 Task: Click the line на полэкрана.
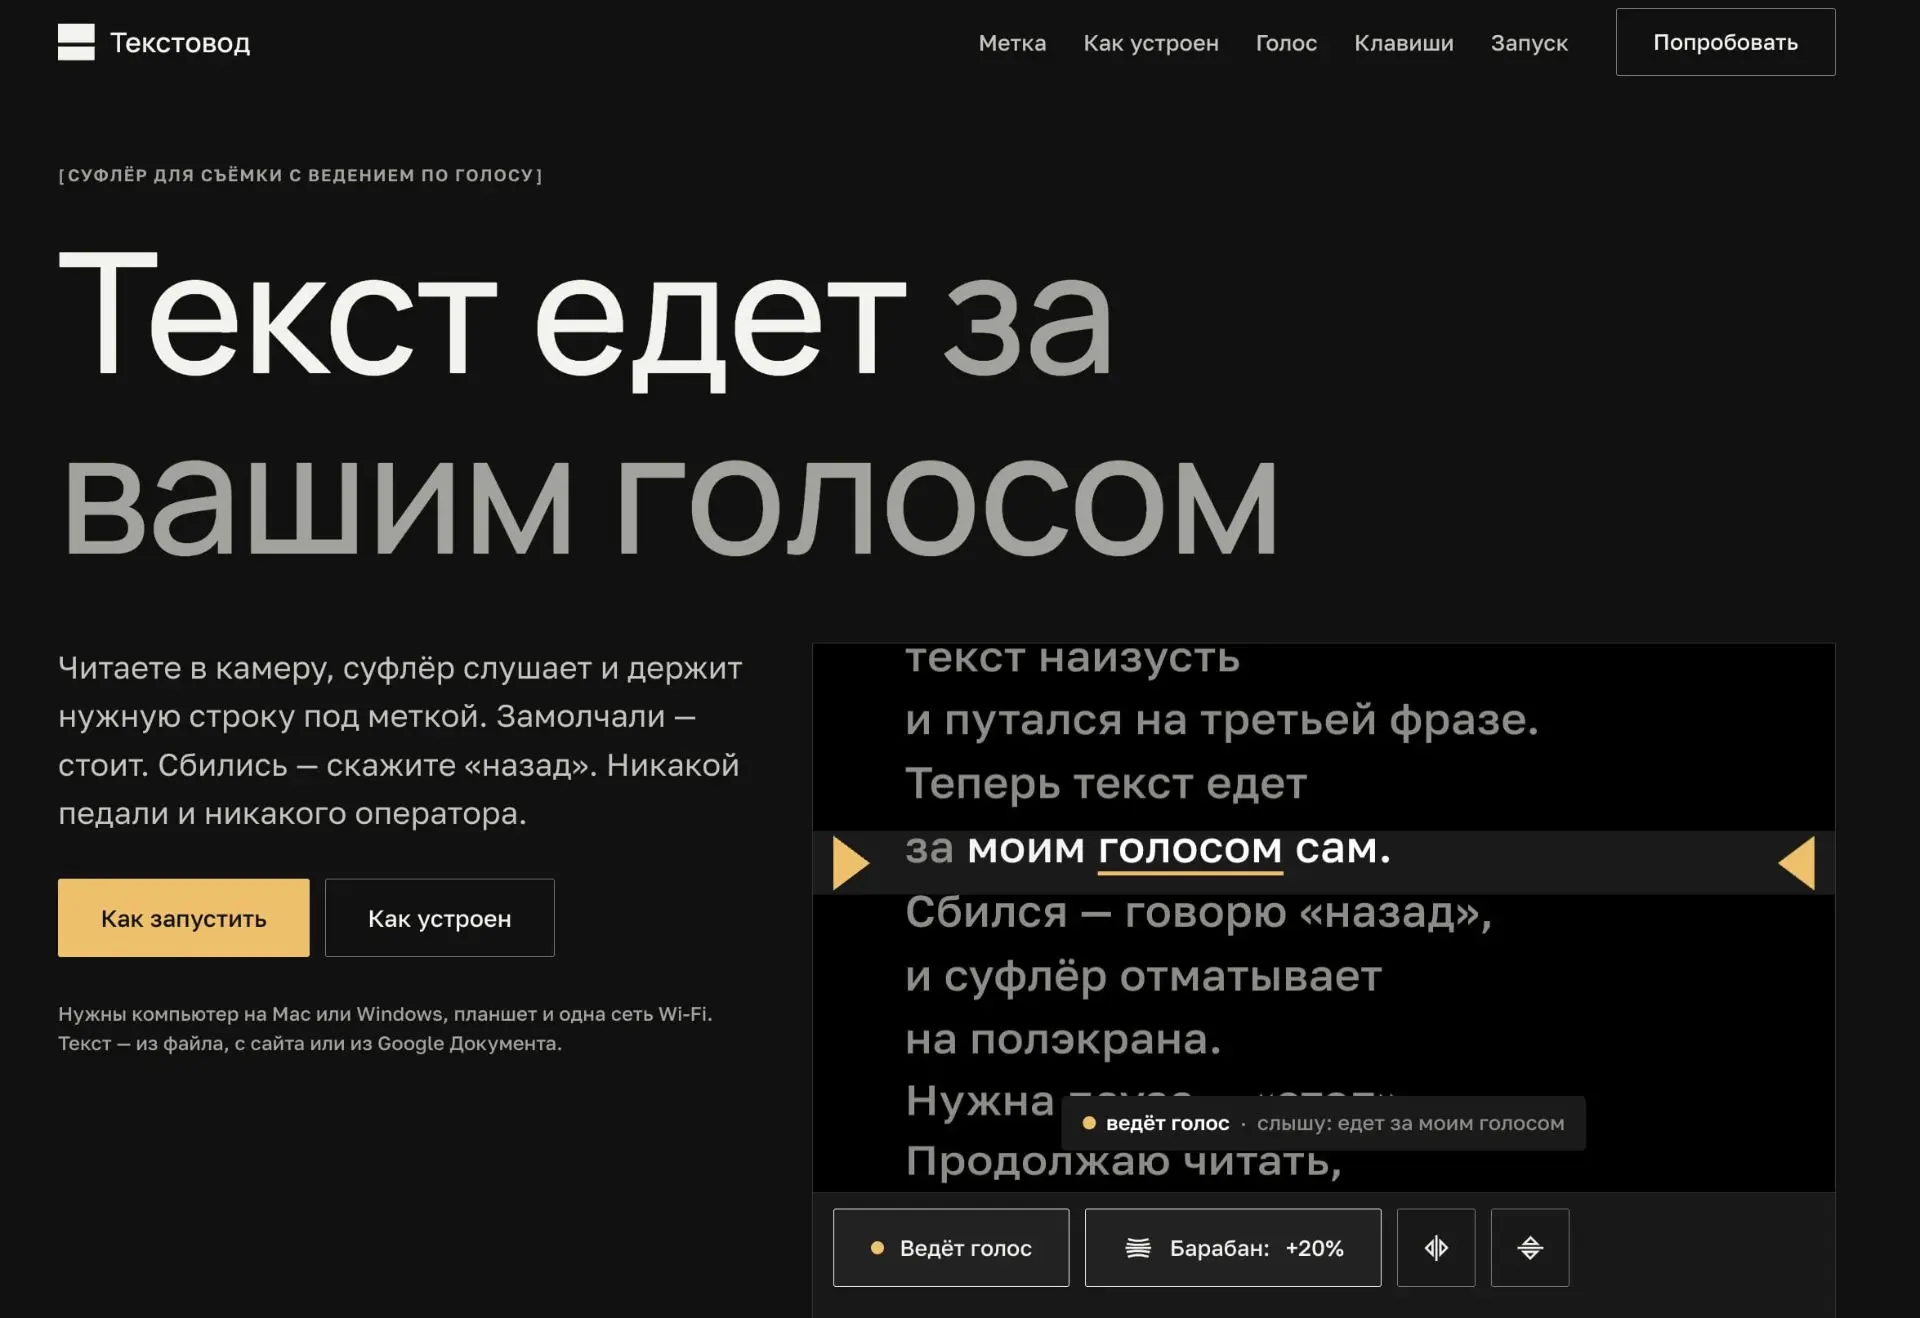click(x=1063, y=1040)
